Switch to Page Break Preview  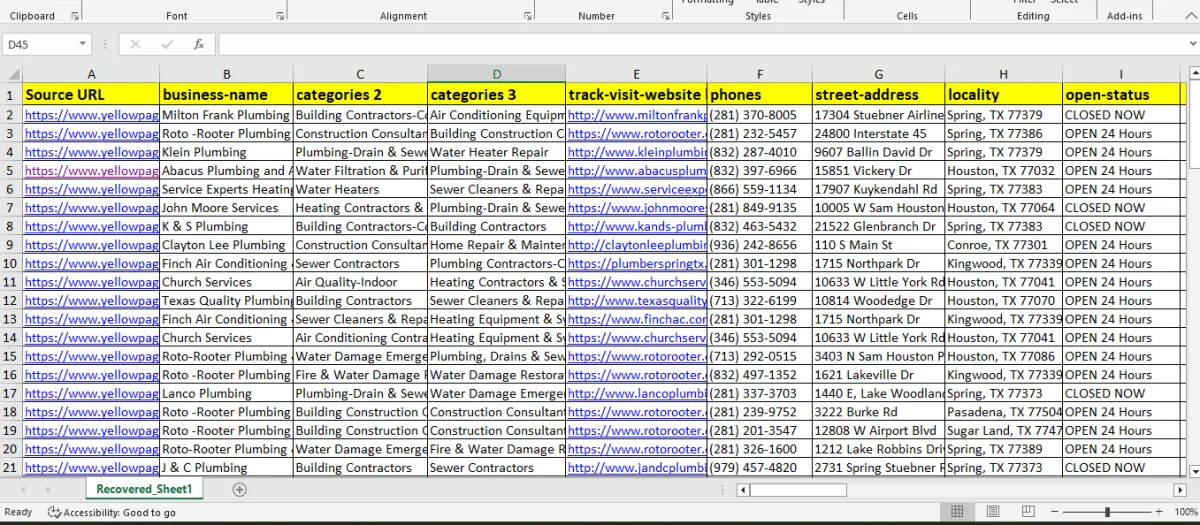tap(1030, 512)
